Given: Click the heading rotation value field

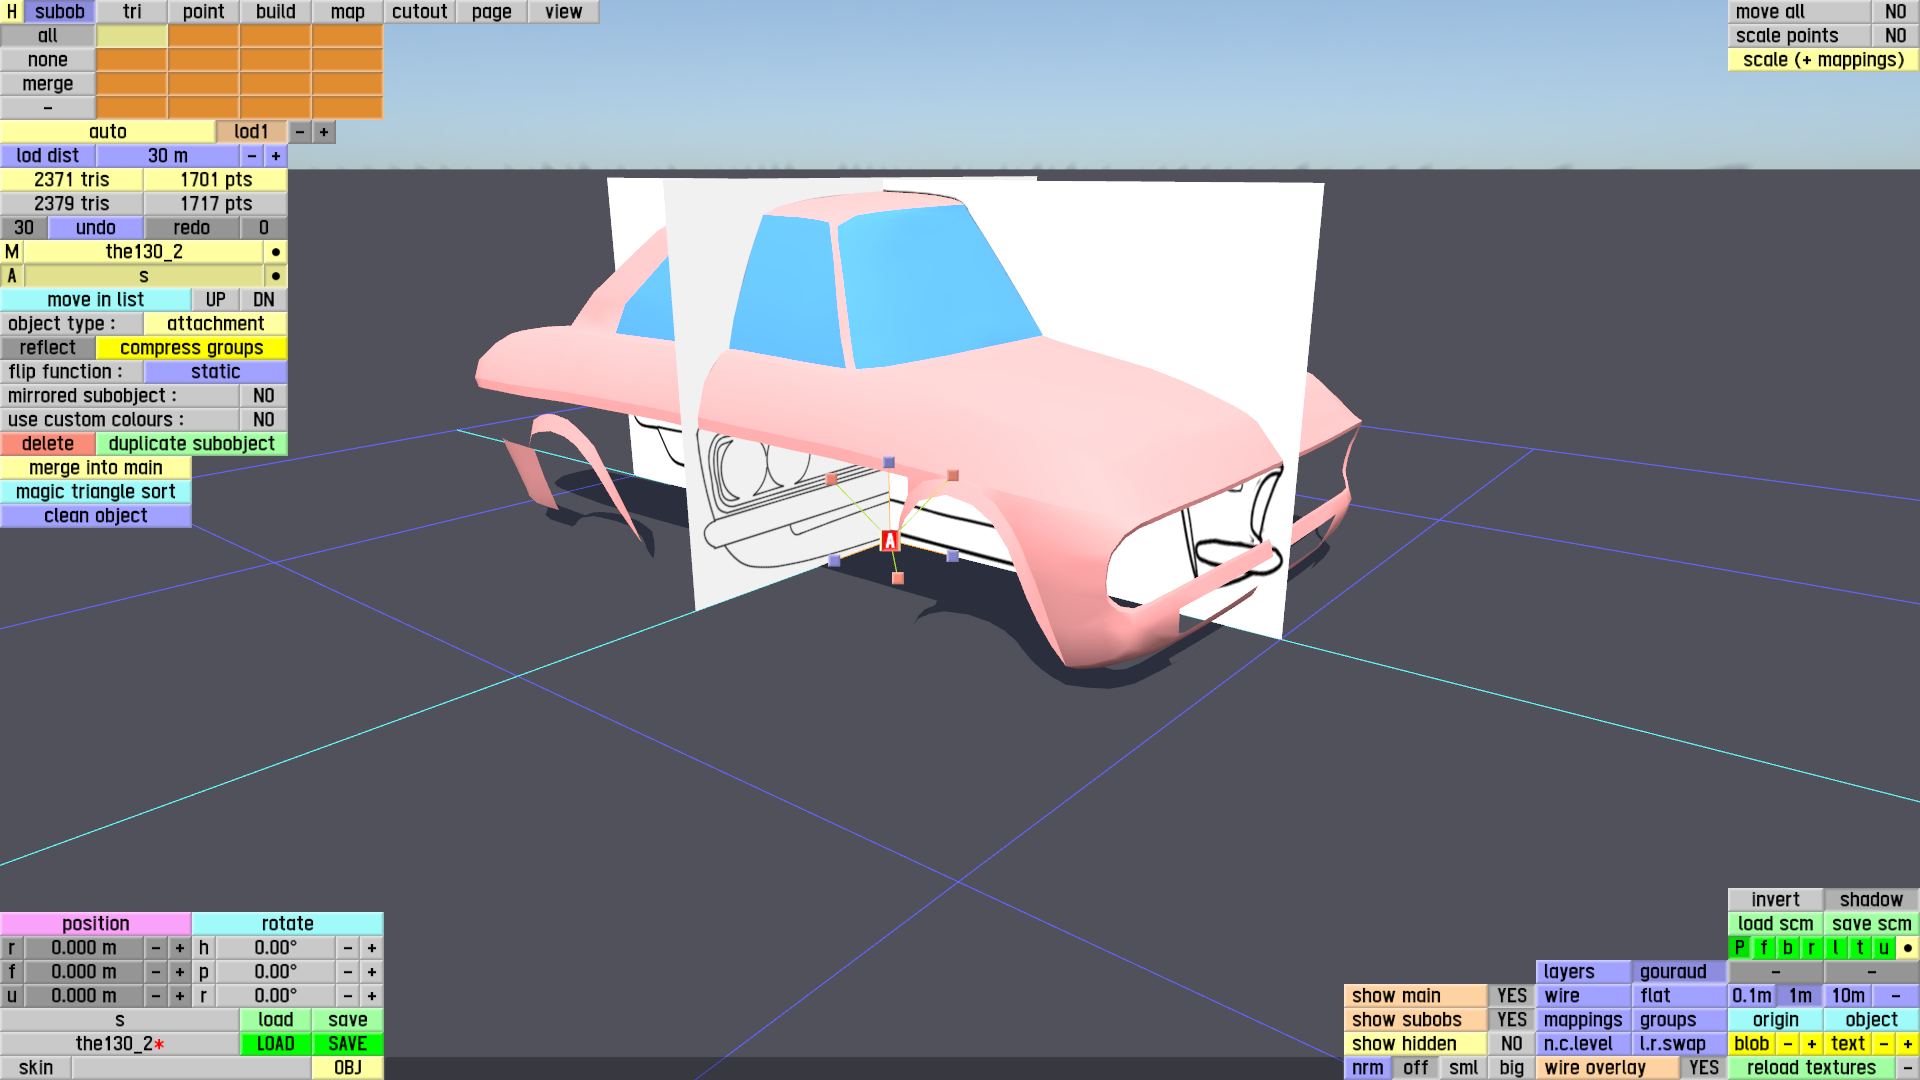Looking at the screenshot, I should (275, 948).
